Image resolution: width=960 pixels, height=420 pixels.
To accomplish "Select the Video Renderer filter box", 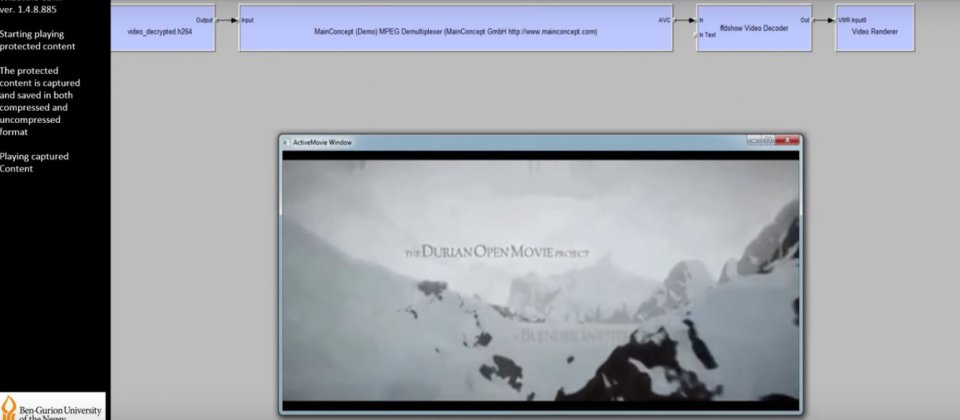I will pos(875,28).
